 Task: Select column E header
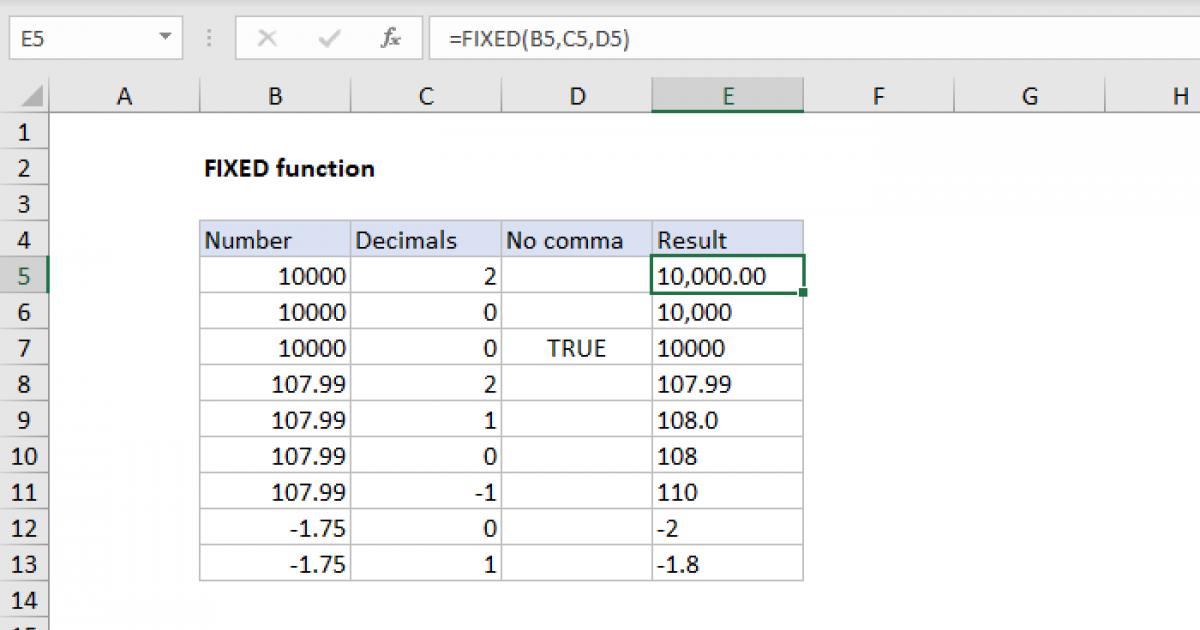pyautogui.click(x=727, y=96)
